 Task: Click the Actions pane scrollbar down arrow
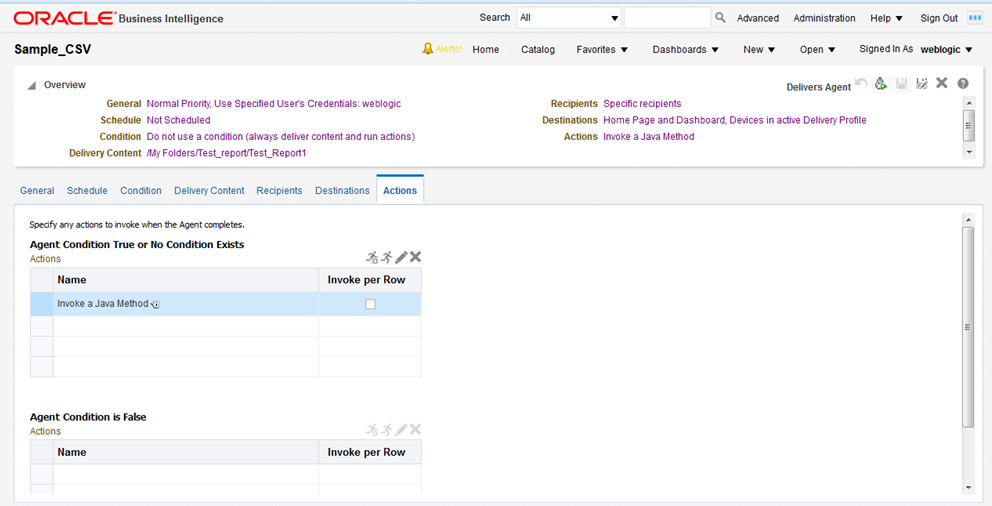click(x=968, y=488)
